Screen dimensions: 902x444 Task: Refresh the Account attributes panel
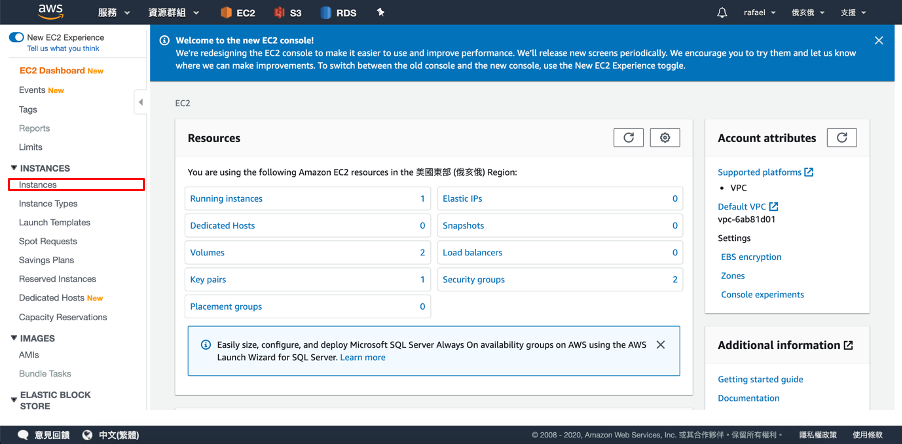click(x=842, y=137)
